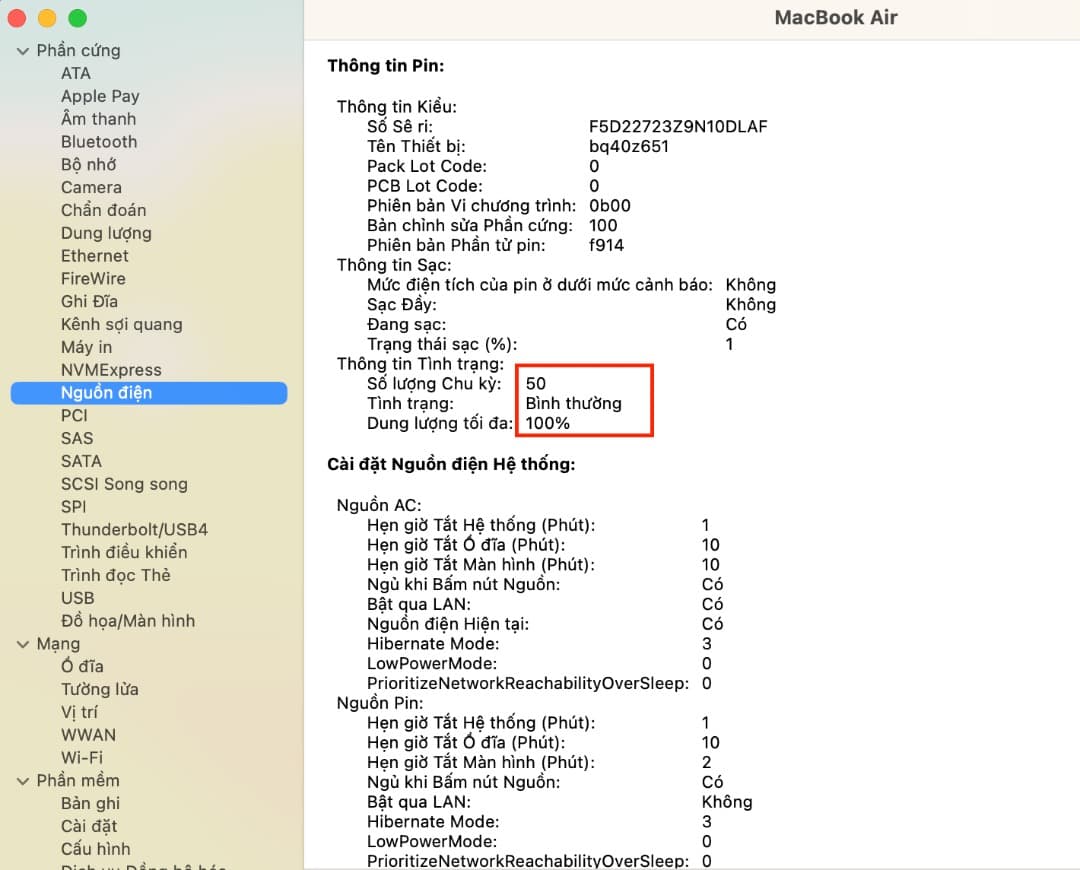Select Apple Pay in the sidebar
1080x870 pixels.
(100, 96)
